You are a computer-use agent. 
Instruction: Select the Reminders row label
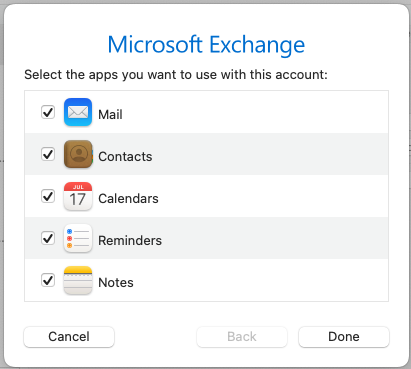point(130,241)
